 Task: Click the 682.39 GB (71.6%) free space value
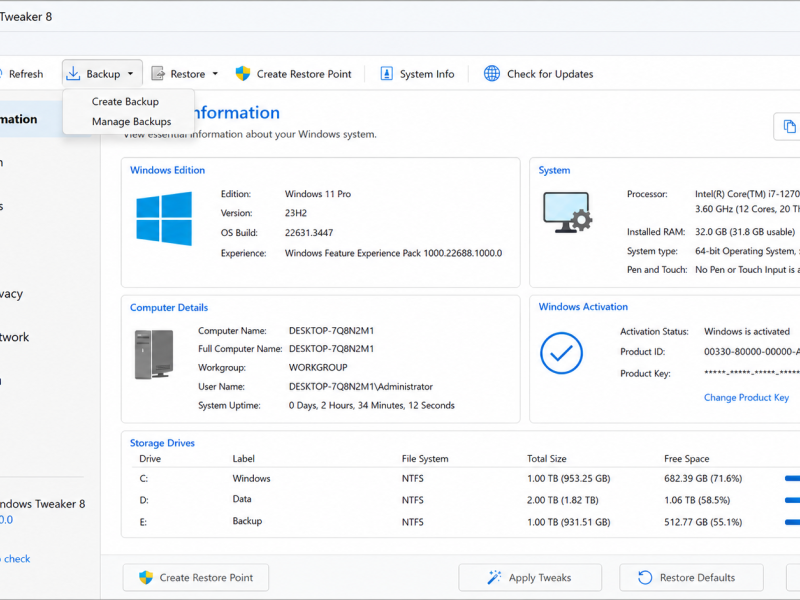(703, 479)
